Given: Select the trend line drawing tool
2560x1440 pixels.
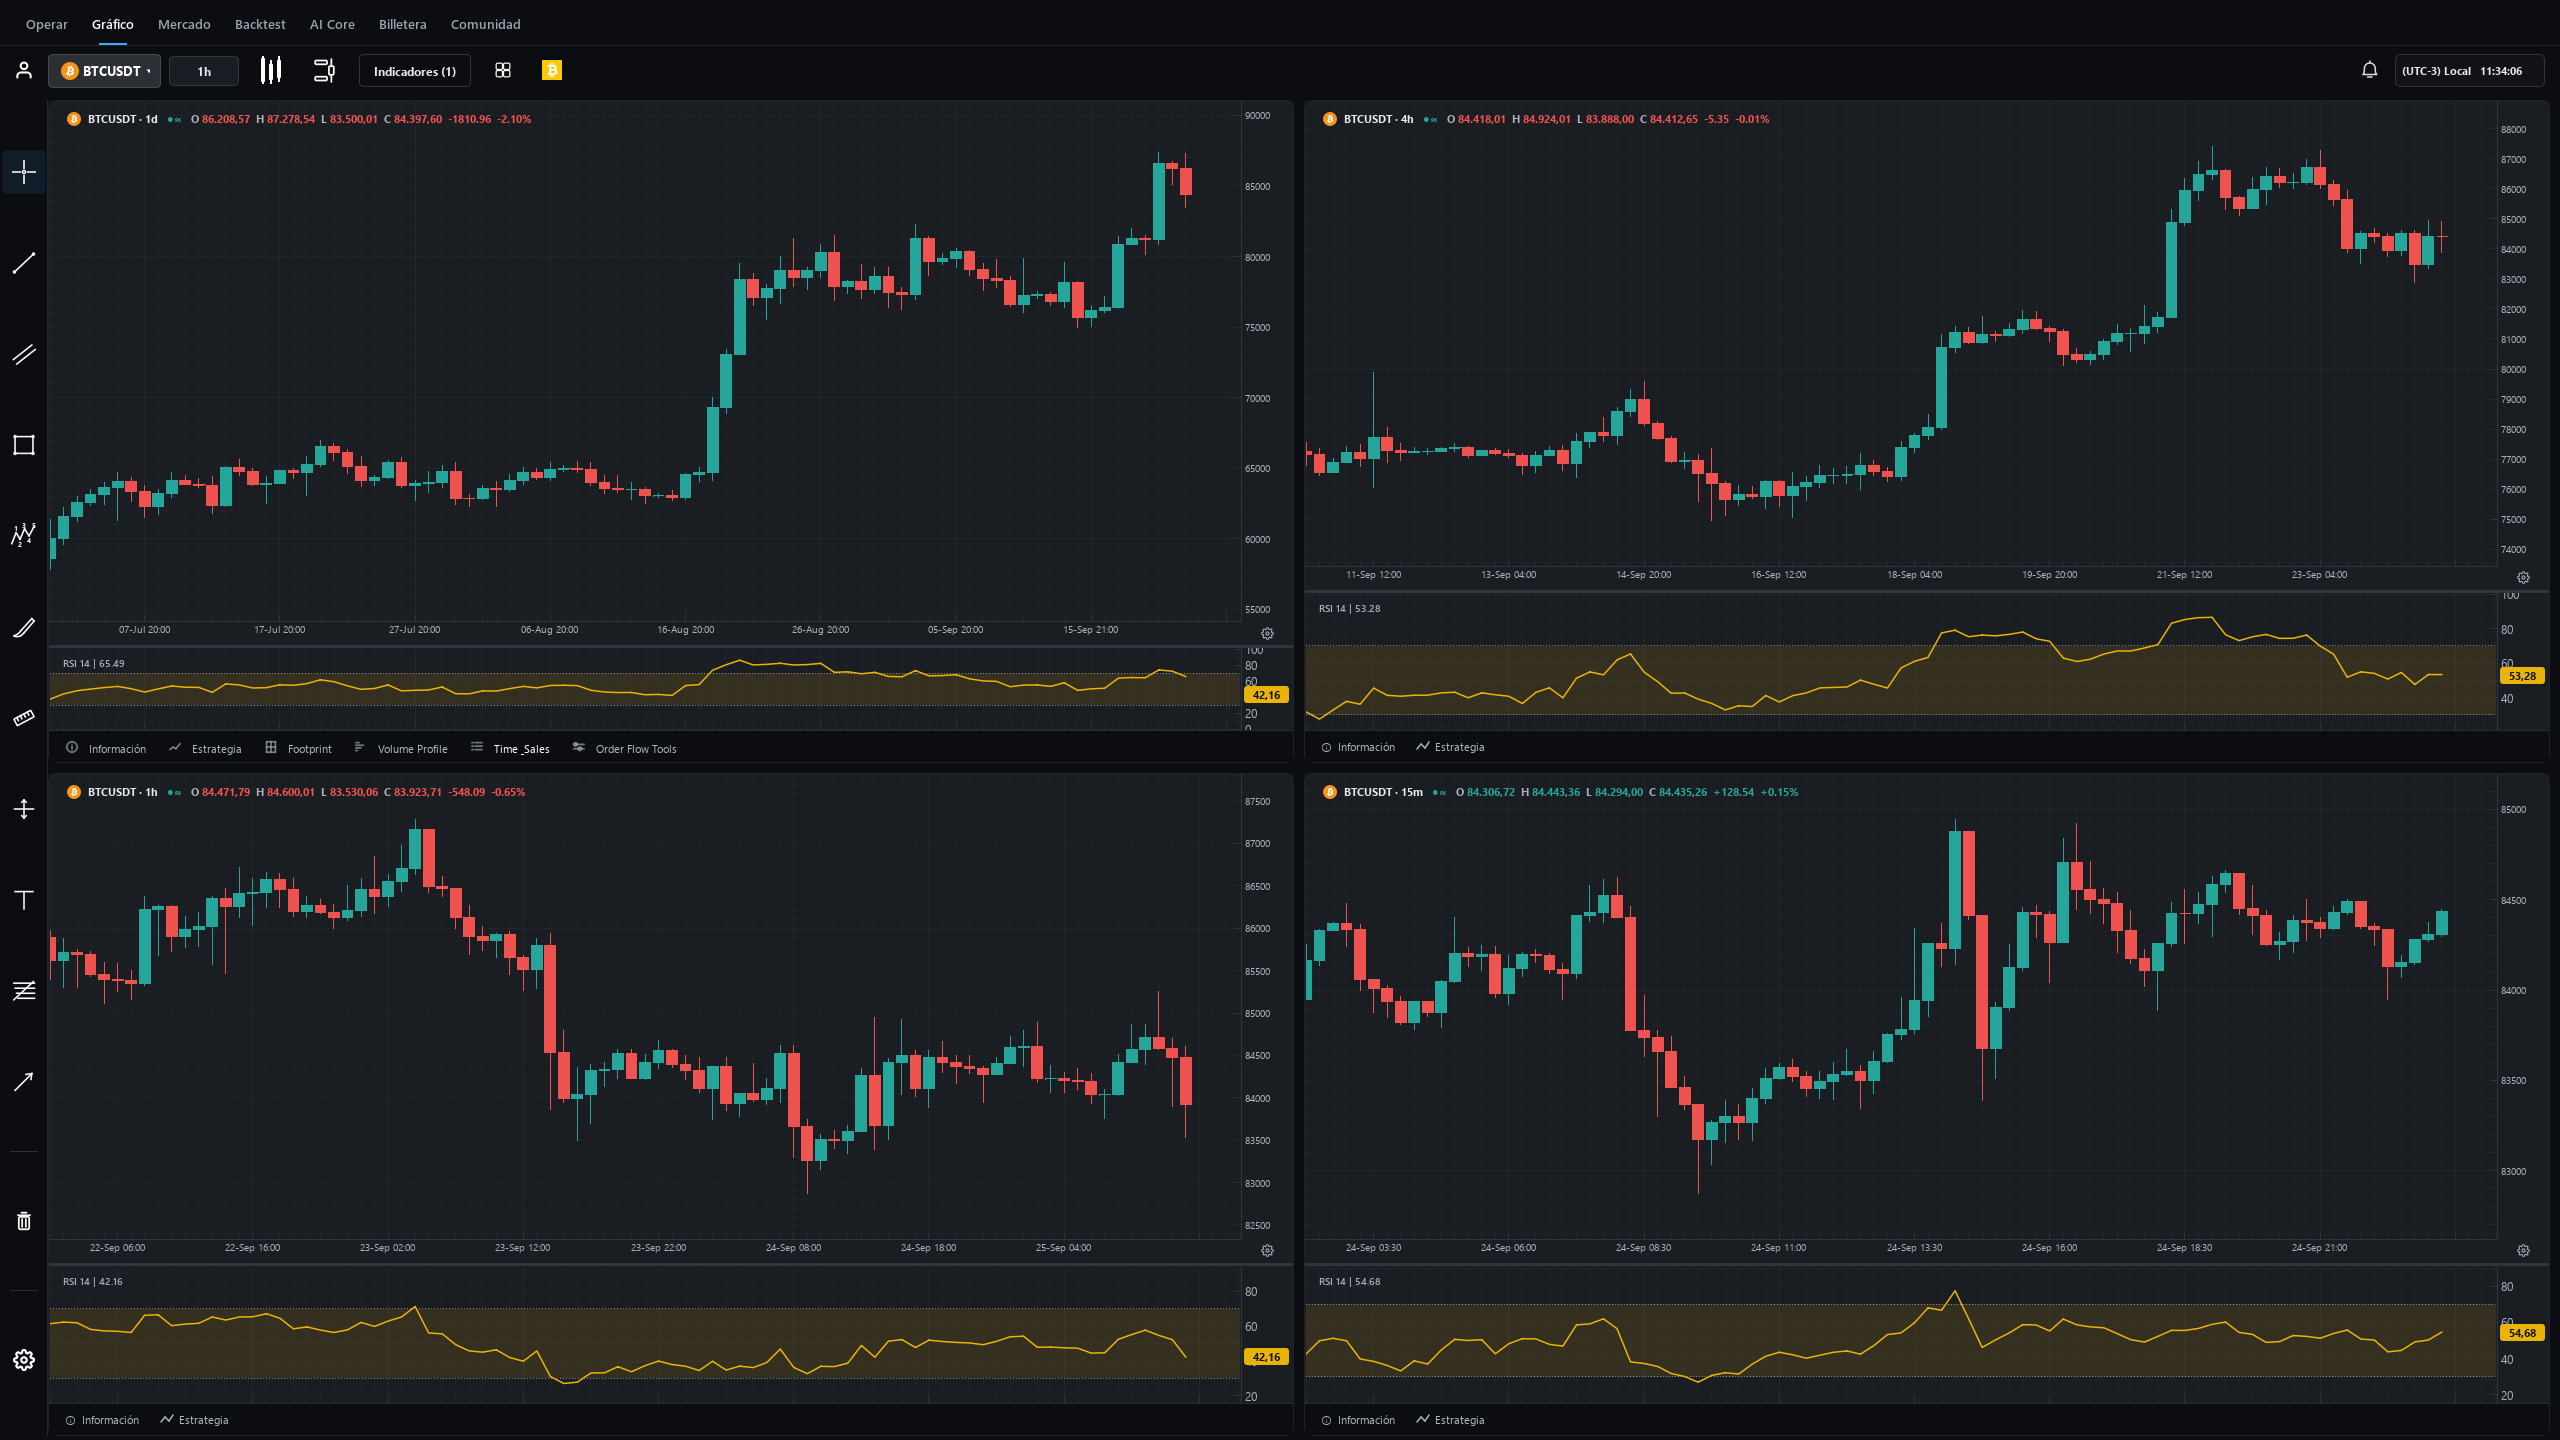Looking at the screenshot, I should coord(24,263).
